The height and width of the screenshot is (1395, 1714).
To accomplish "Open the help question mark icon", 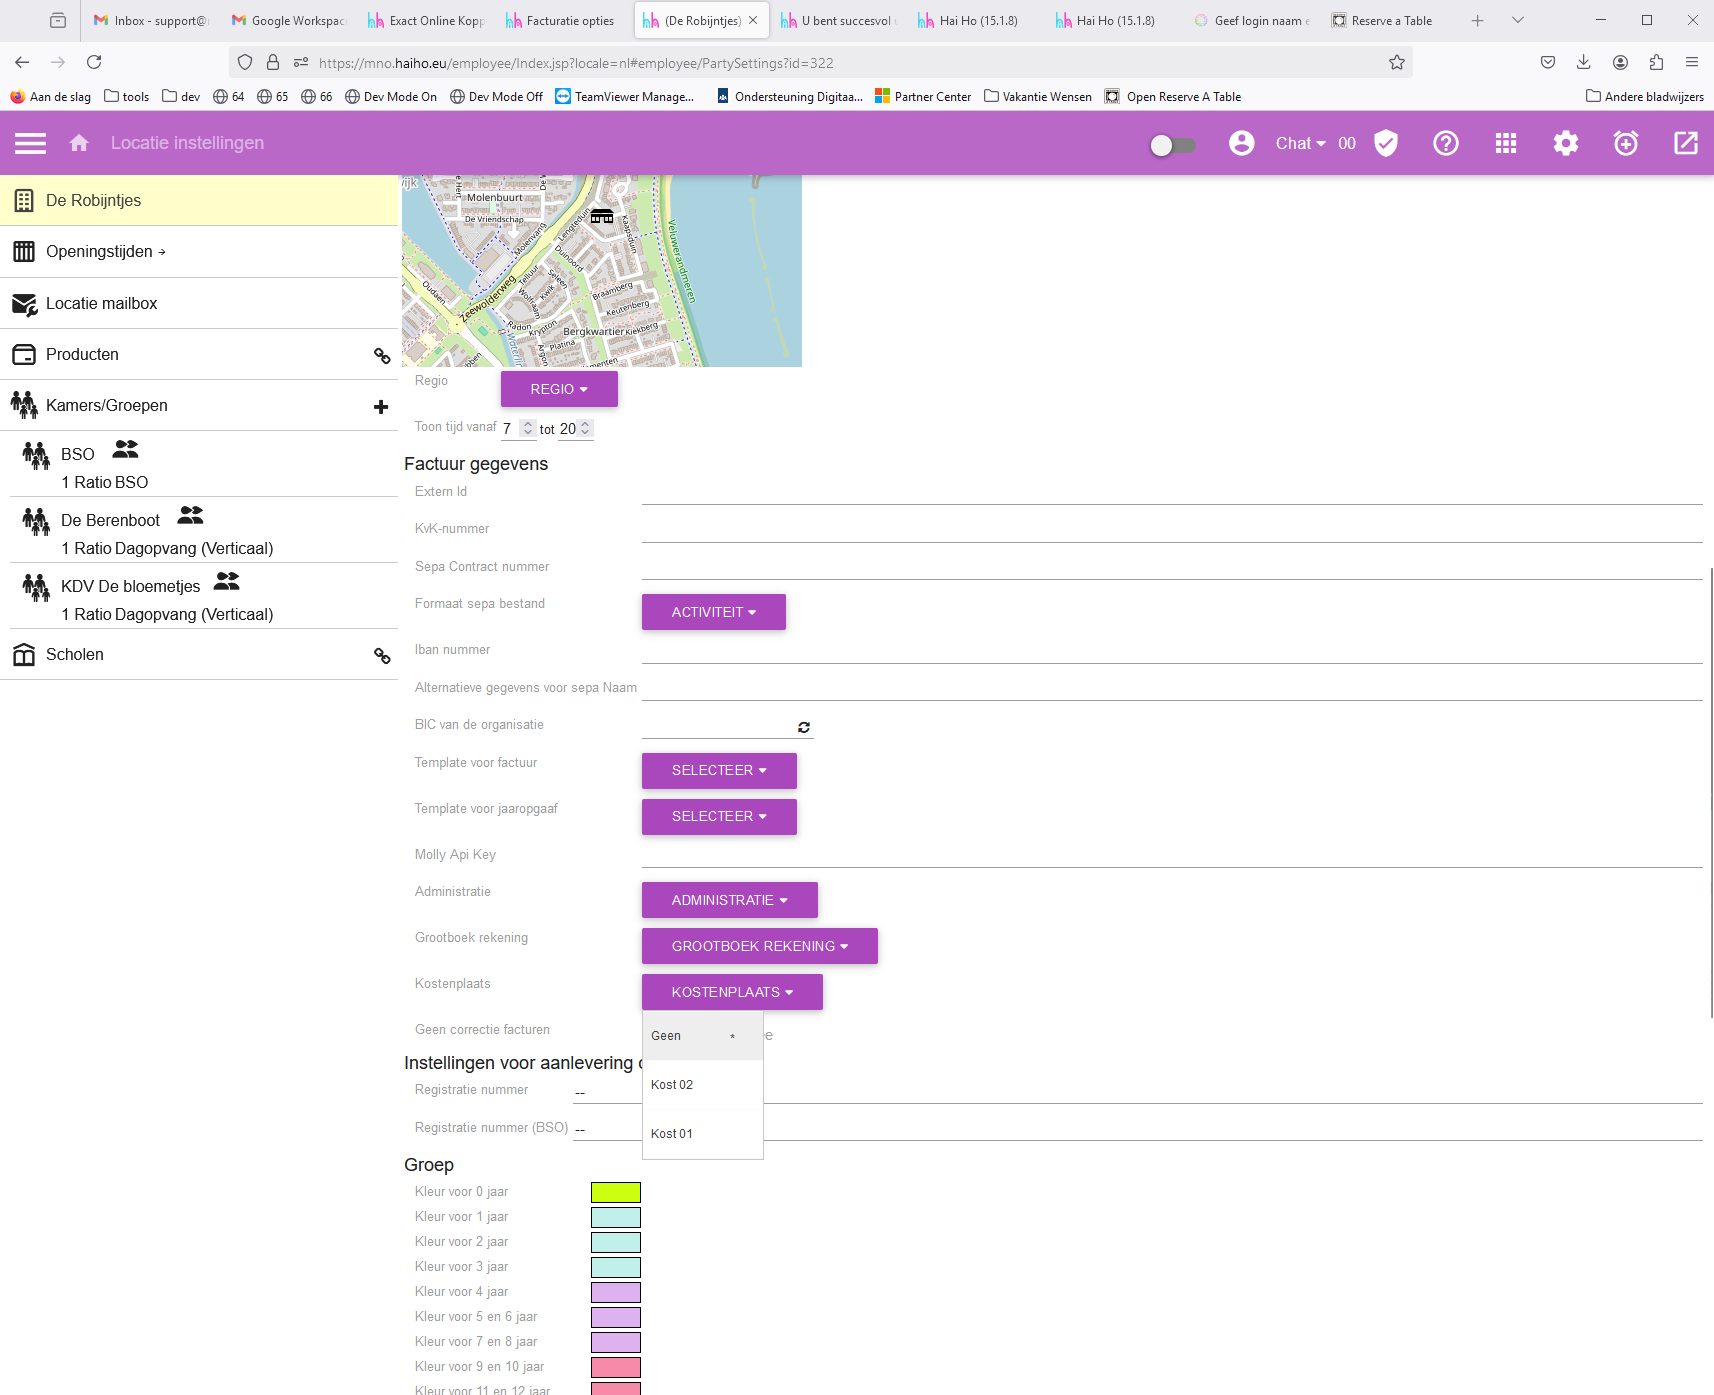I will pyautogui.click(x=1445, y=143).
